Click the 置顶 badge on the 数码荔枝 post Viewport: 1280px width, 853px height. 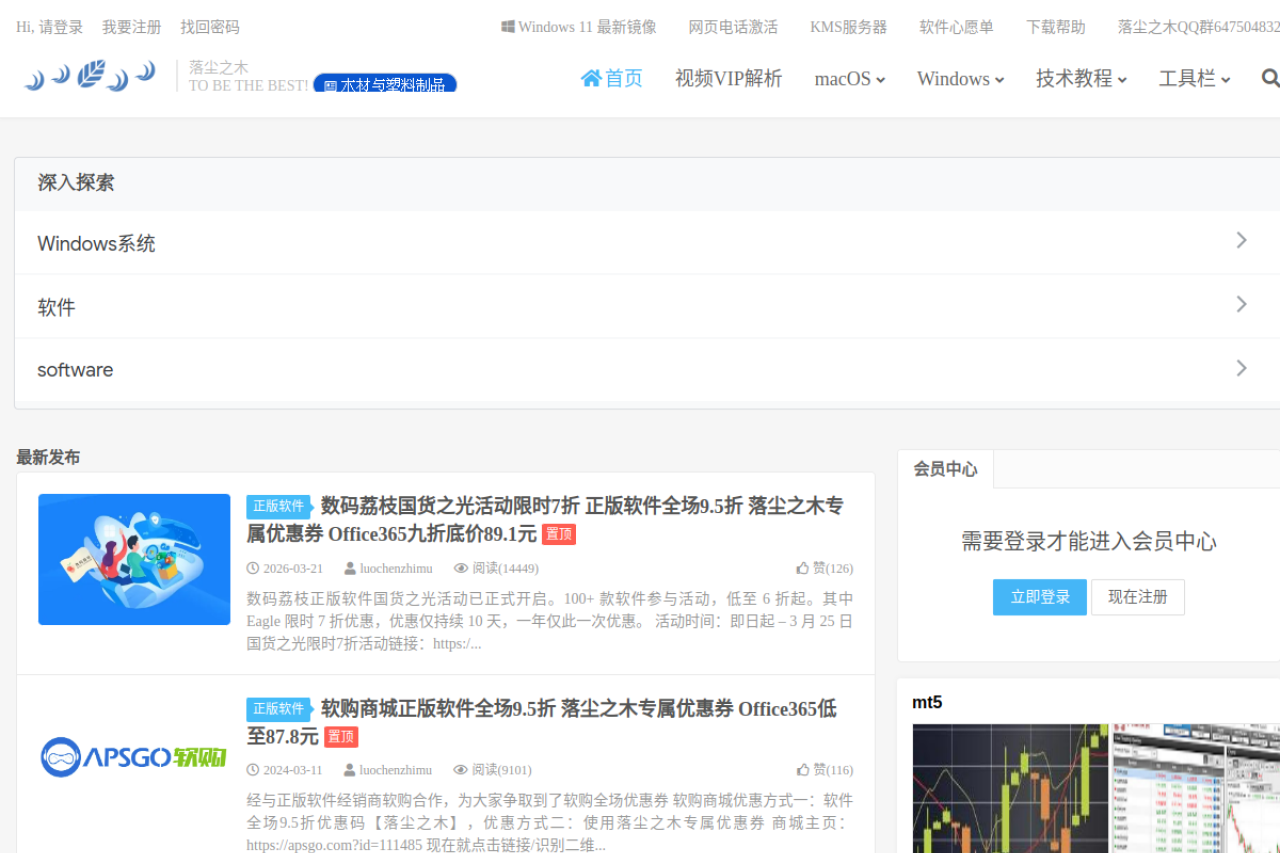(x=559, y=534)
